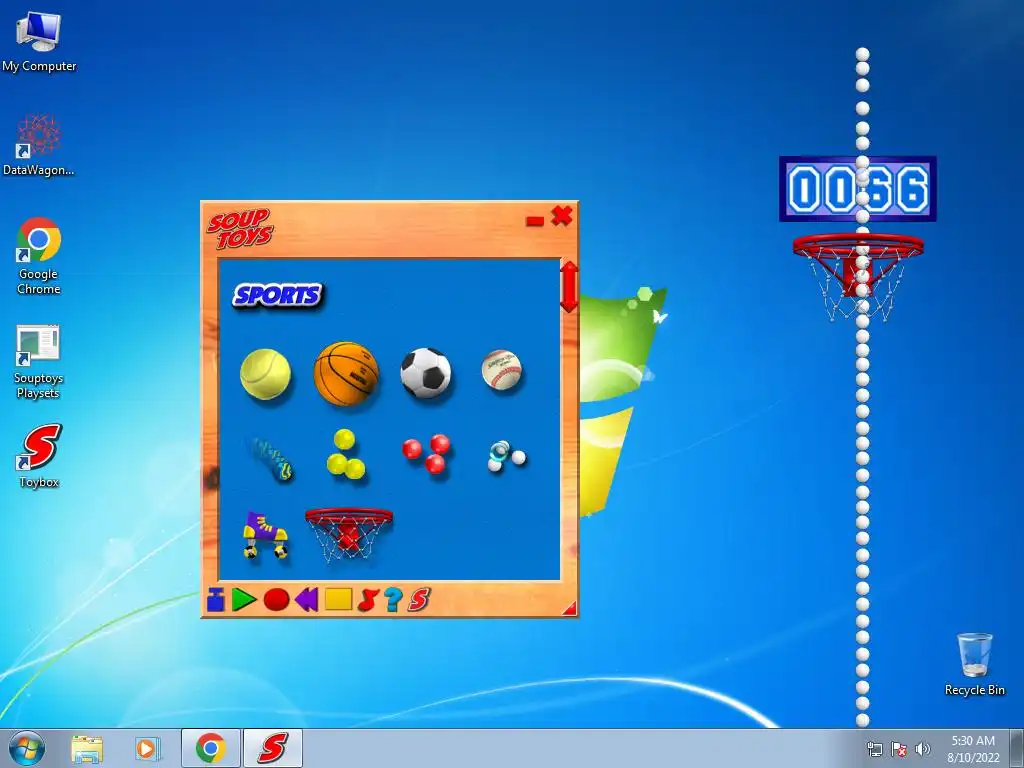Open Windows Media Player from the taskbar

[x=148, y=749]
